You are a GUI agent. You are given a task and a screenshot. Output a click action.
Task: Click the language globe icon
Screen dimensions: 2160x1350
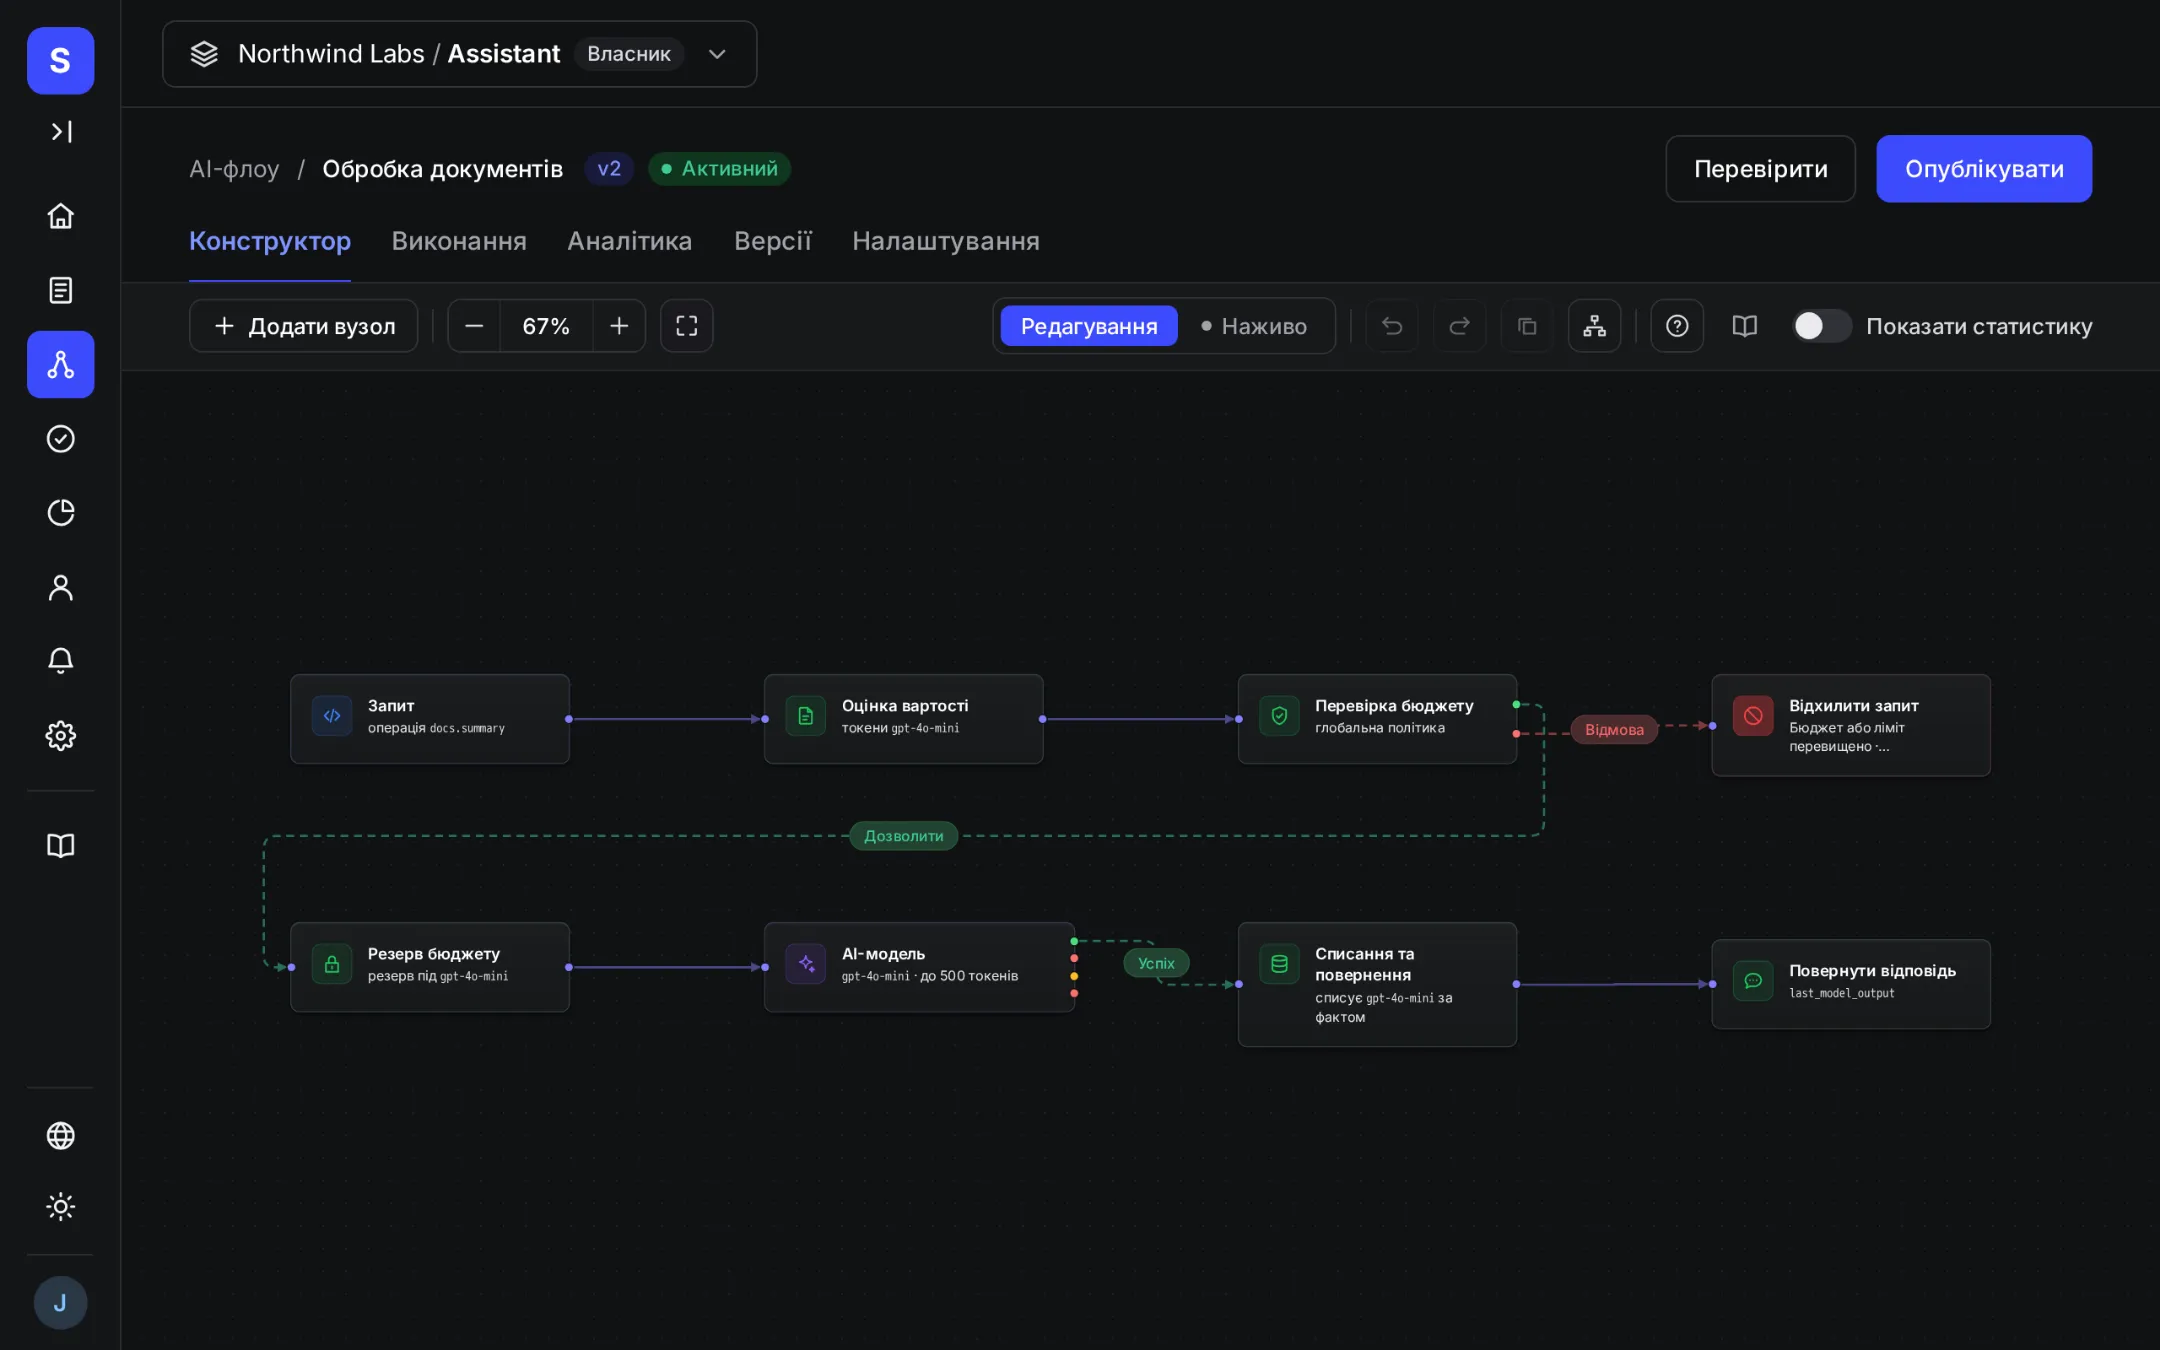pyautogui.click(x=61, y=1135)
